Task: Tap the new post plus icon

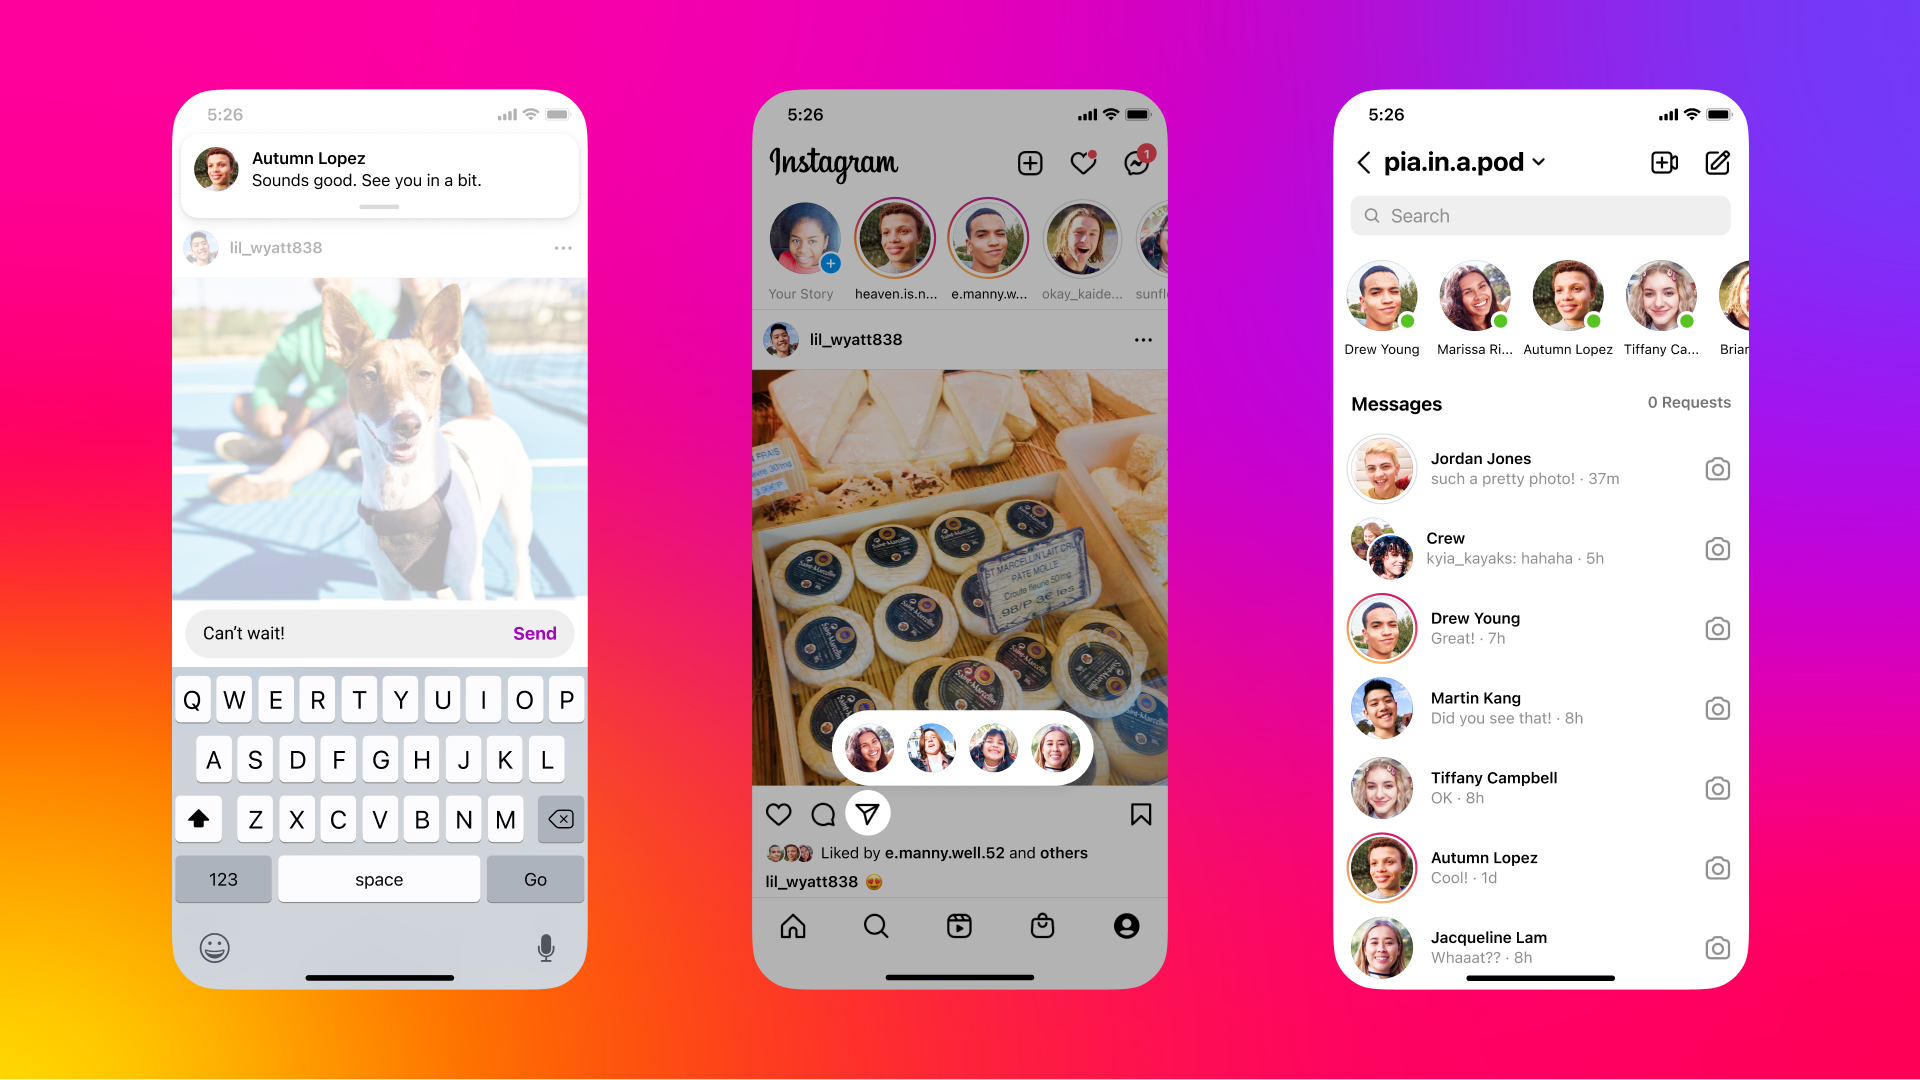Action: (x=1031, y=160)
